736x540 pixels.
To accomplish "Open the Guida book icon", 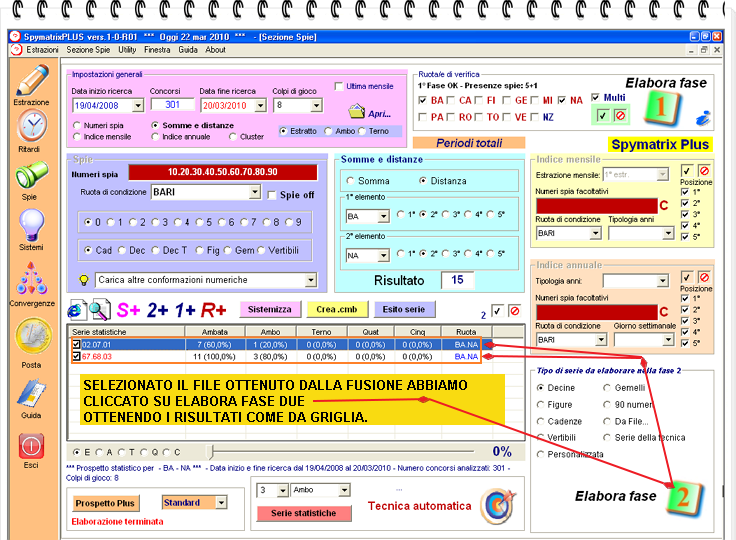I will point(31,393).
